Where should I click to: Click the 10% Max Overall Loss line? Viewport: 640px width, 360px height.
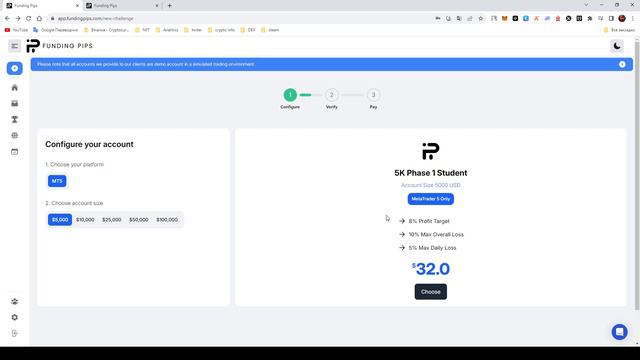click(431, 235)
